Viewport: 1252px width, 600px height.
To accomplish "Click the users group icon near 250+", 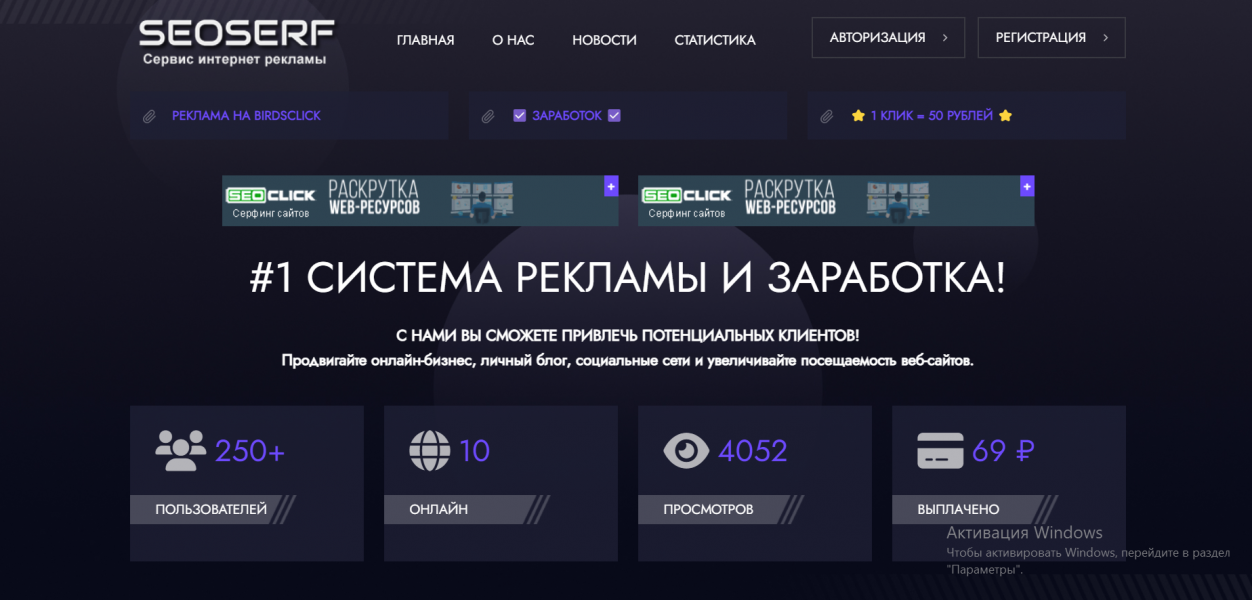I will click(x=180, y=451).
